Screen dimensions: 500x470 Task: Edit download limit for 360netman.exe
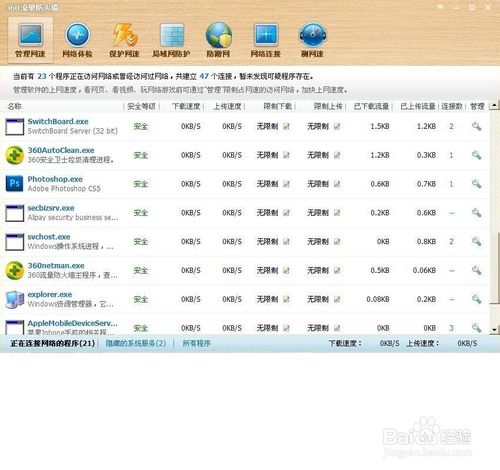coord(286,270)
